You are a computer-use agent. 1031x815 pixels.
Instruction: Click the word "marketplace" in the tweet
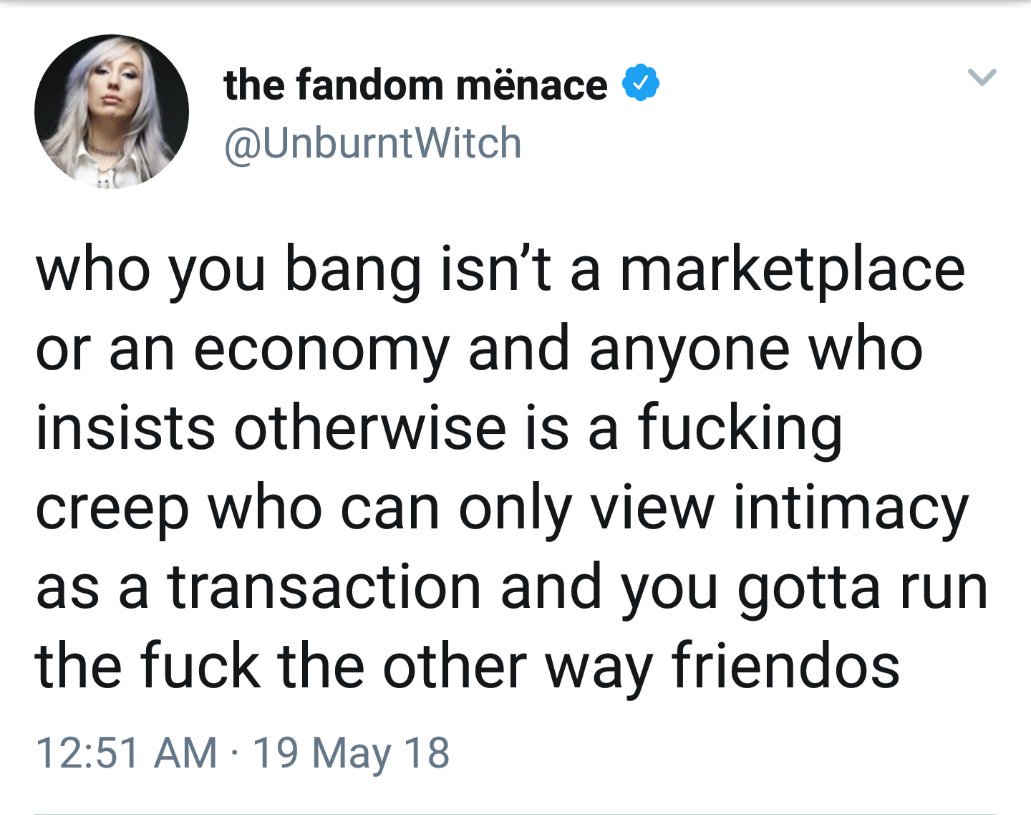[x=792, y=270]
